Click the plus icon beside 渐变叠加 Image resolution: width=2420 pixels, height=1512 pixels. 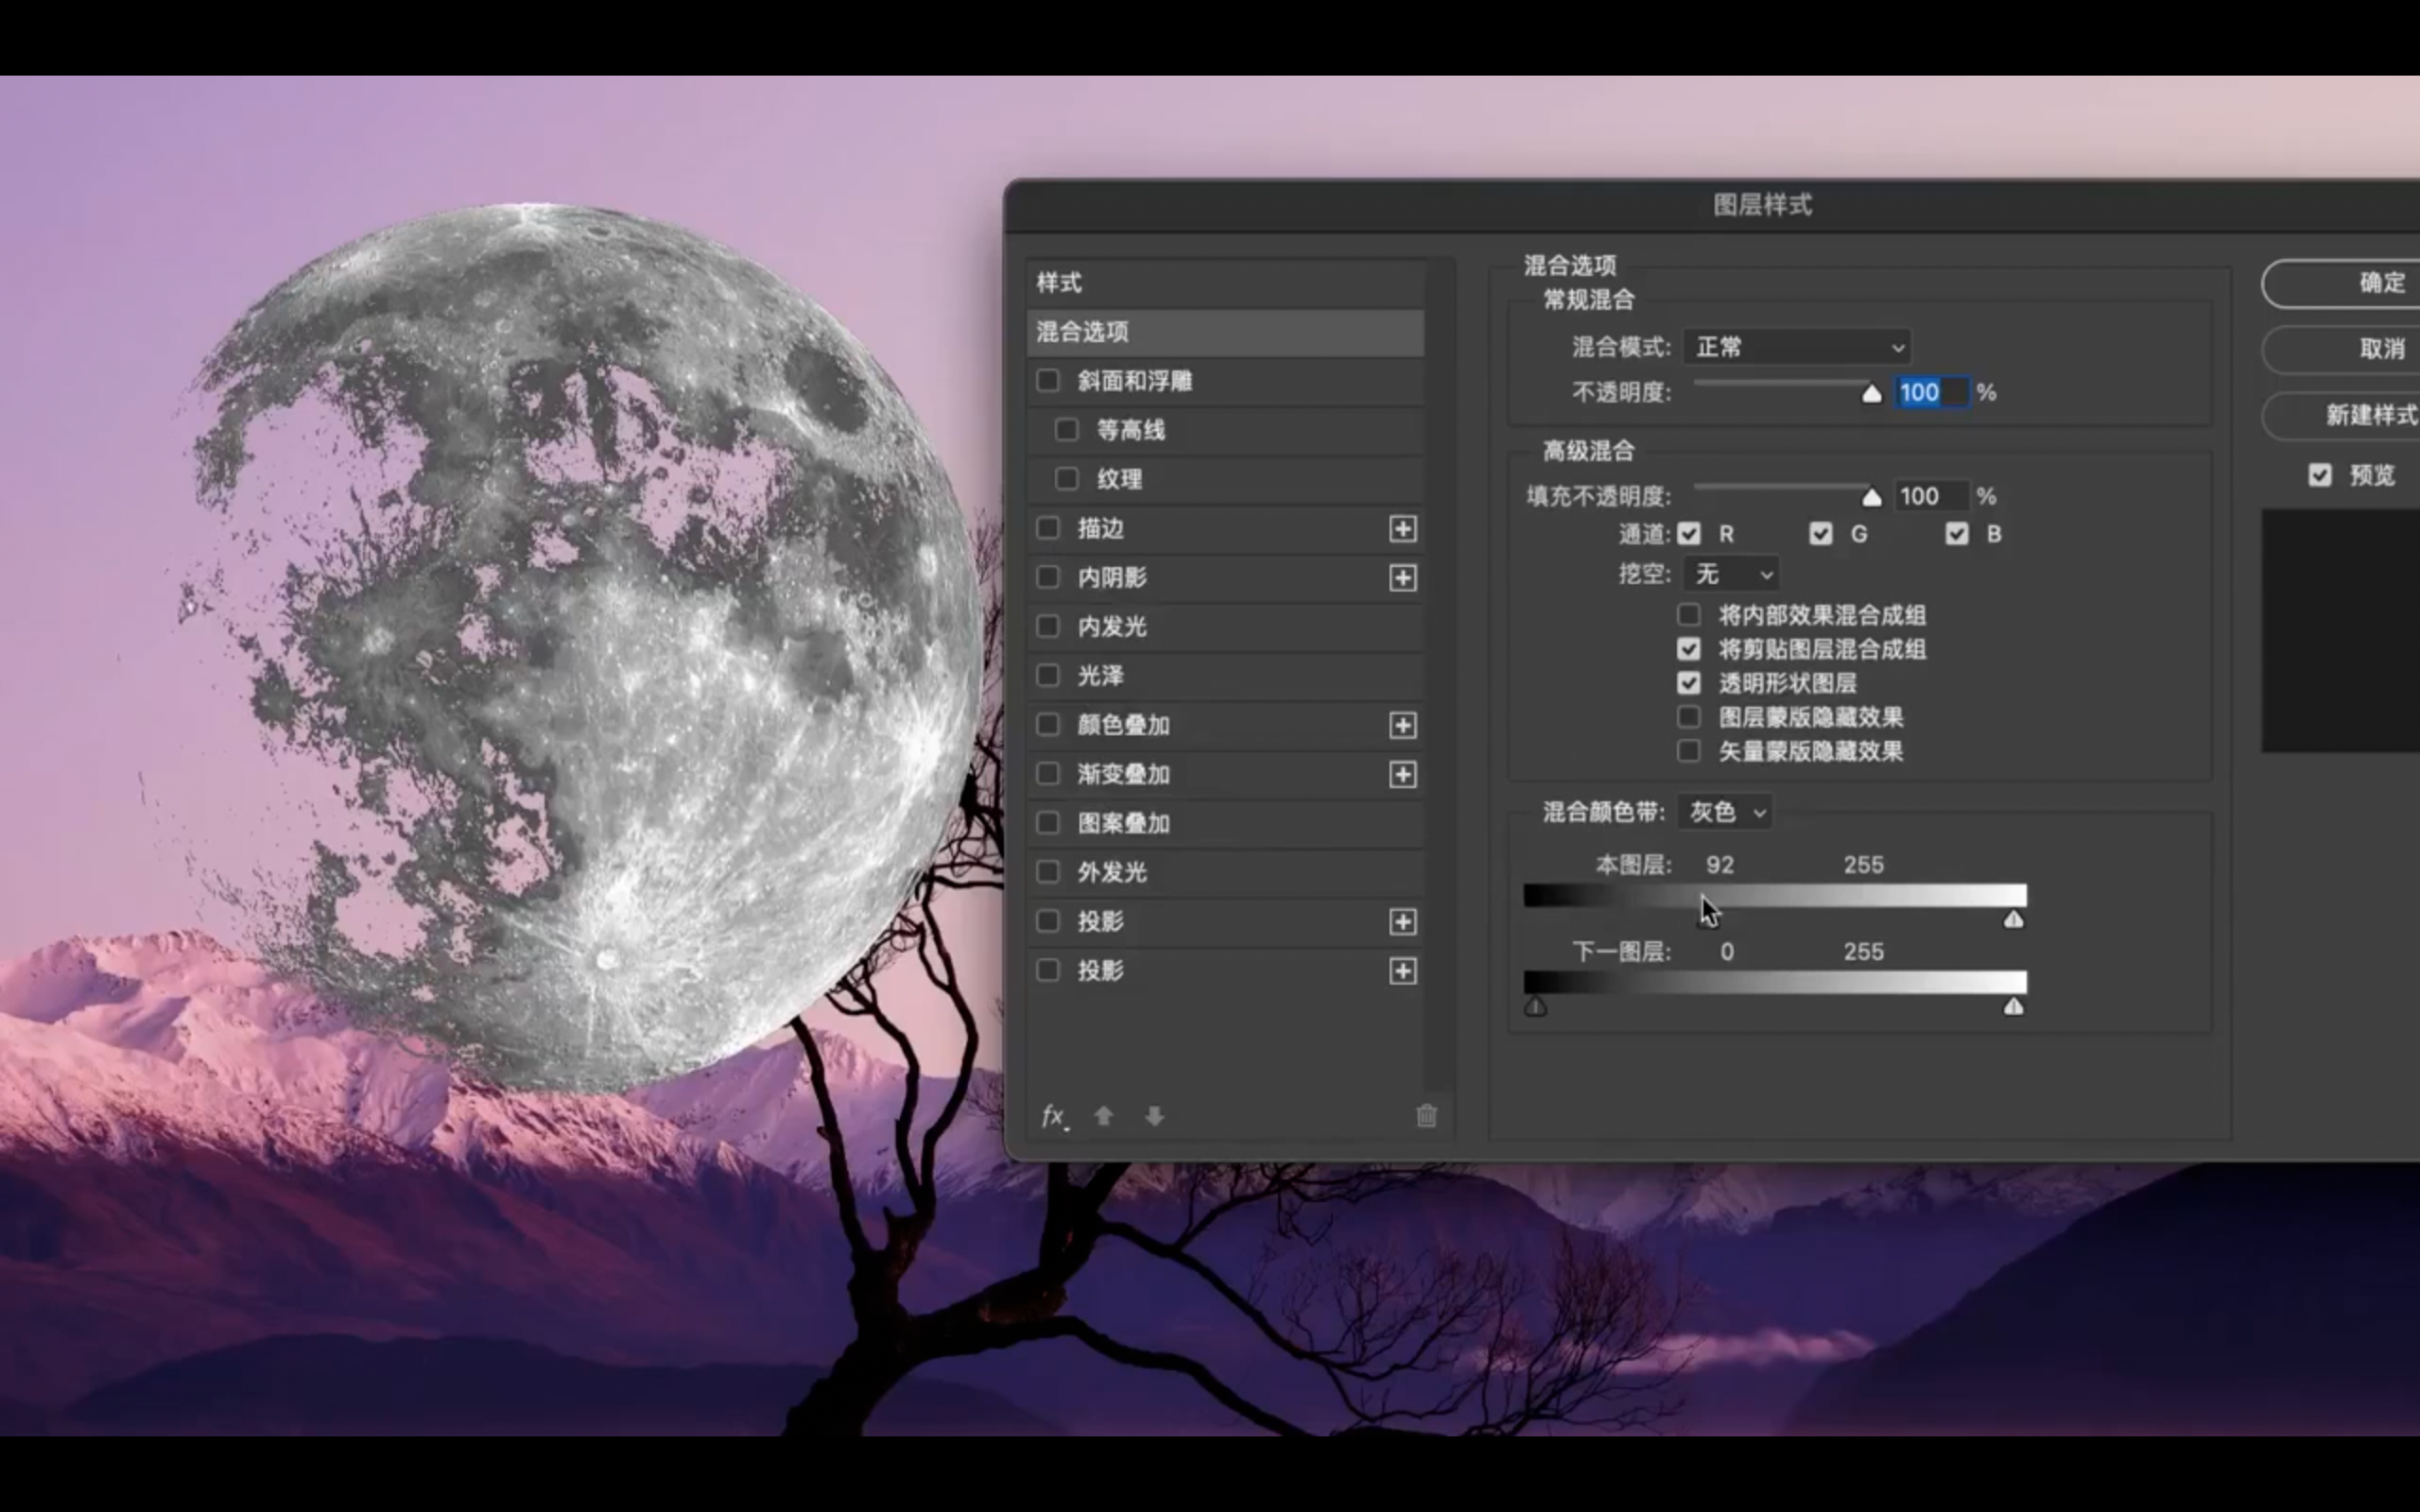click(x=1402, y=774)
